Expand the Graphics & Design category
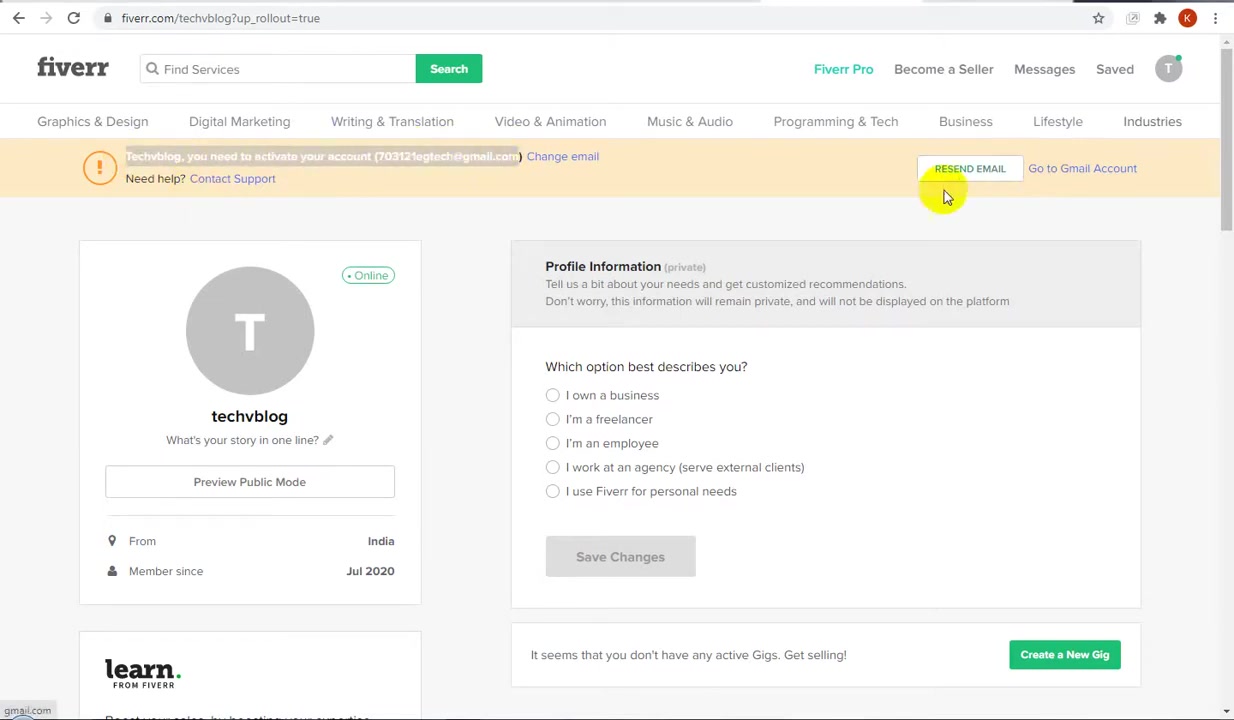 [x=92, y=121]
